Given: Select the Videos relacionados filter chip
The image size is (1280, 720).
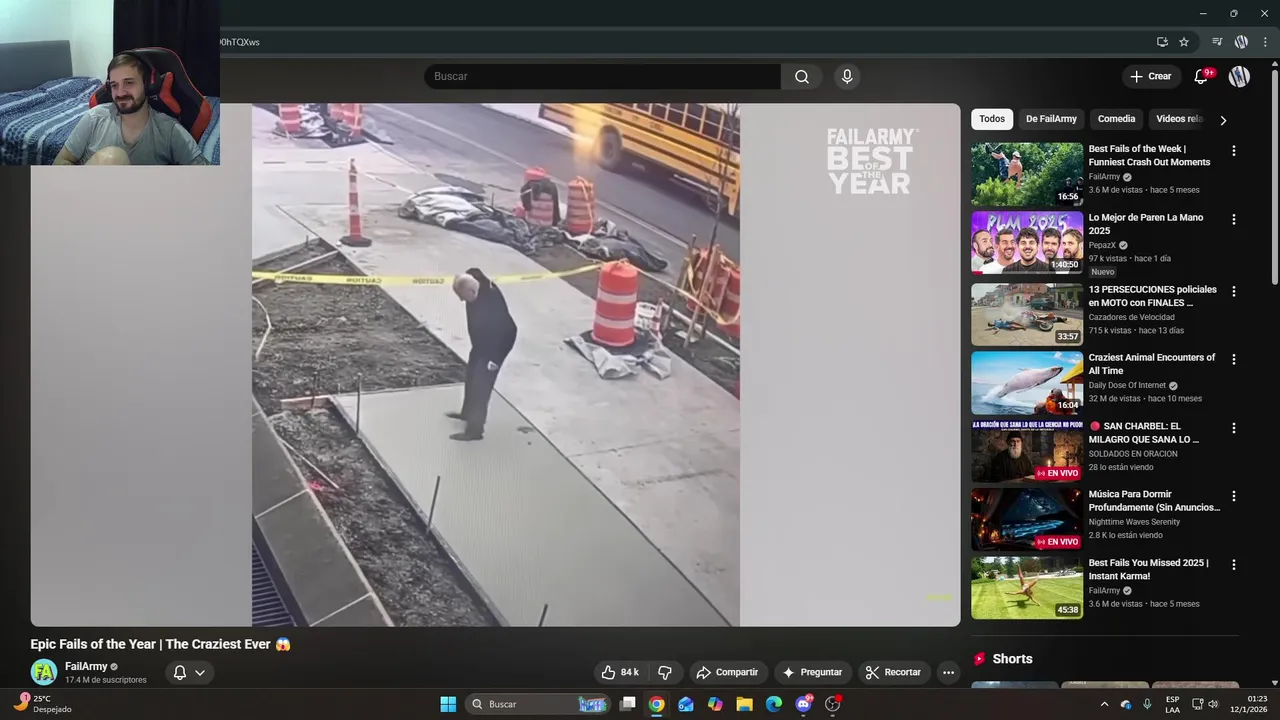Looking at the screenshot, I should [1180, 119].
